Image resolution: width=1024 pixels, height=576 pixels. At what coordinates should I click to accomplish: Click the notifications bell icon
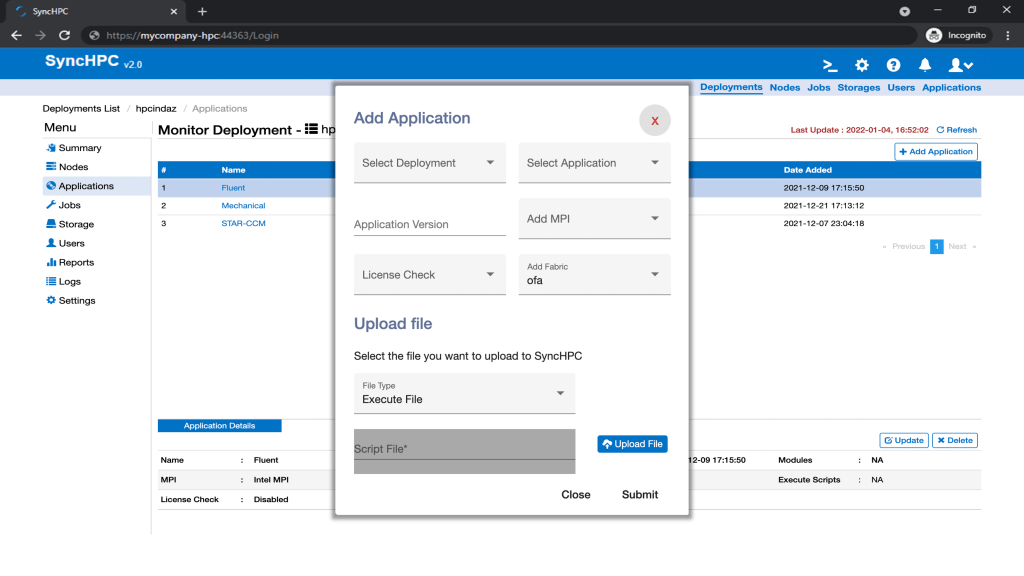(x=925, y=65)
